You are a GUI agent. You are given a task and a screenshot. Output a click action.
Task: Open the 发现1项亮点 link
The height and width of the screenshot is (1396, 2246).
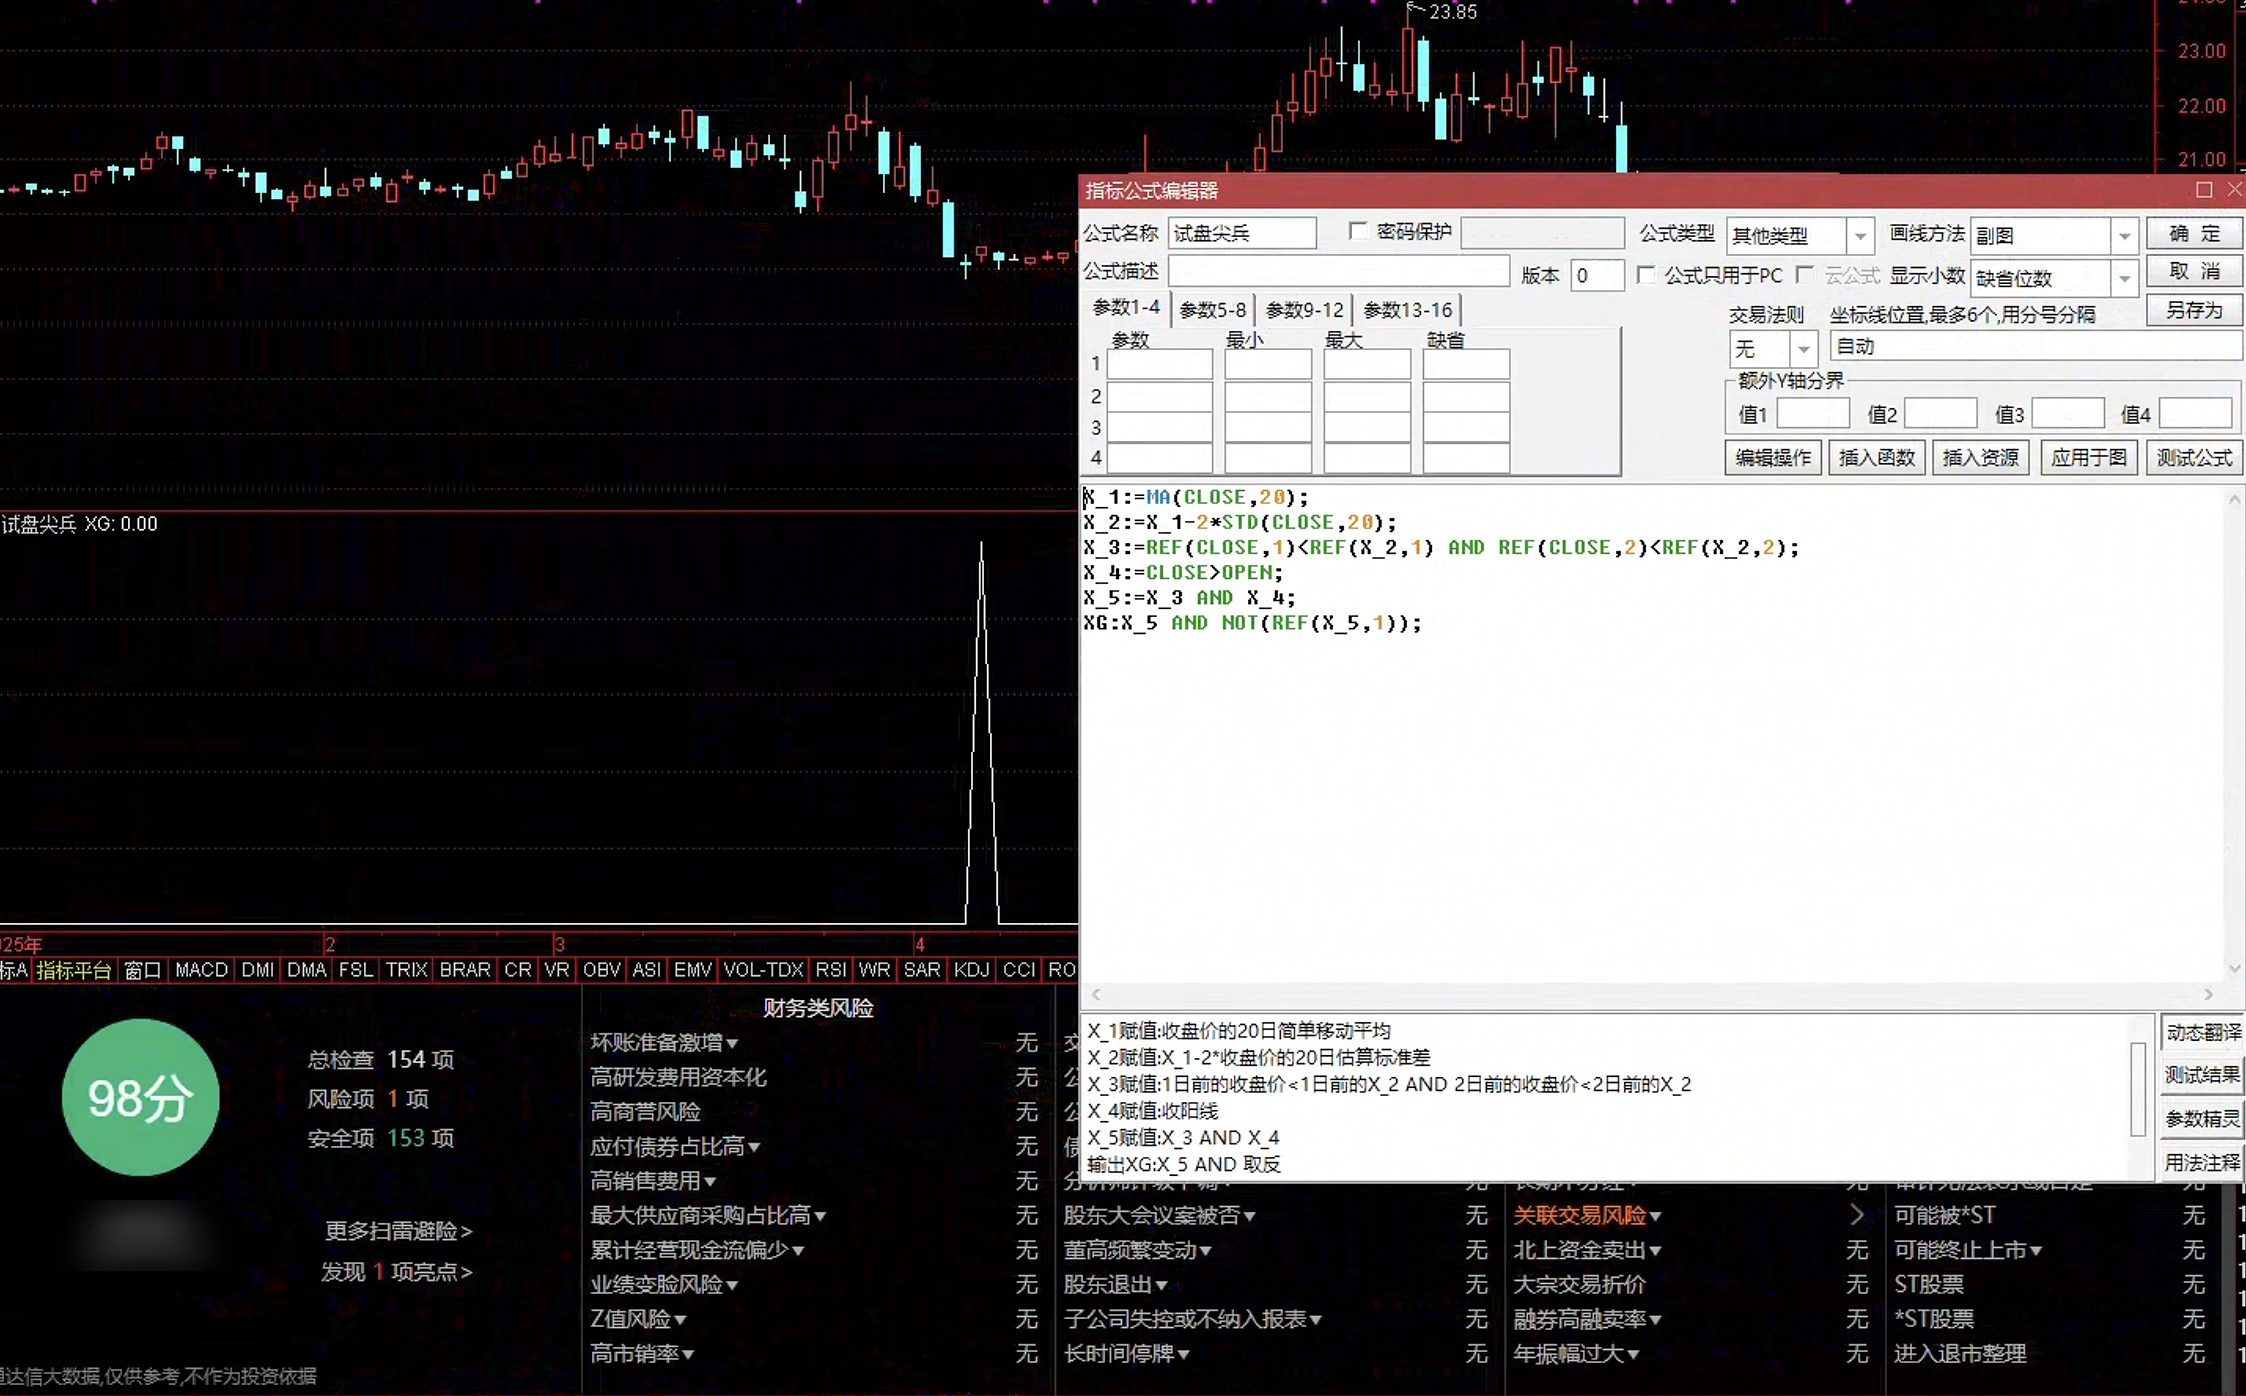point(396,1272)
